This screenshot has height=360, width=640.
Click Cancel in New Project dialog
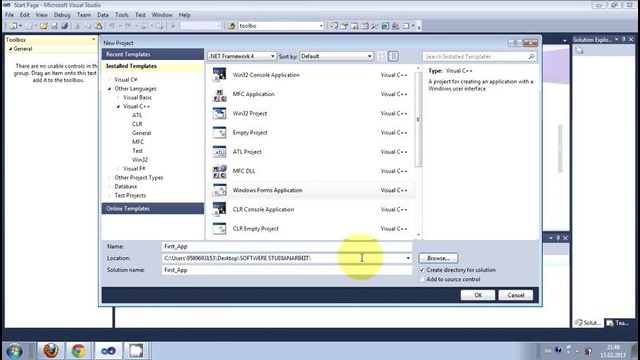516,295
